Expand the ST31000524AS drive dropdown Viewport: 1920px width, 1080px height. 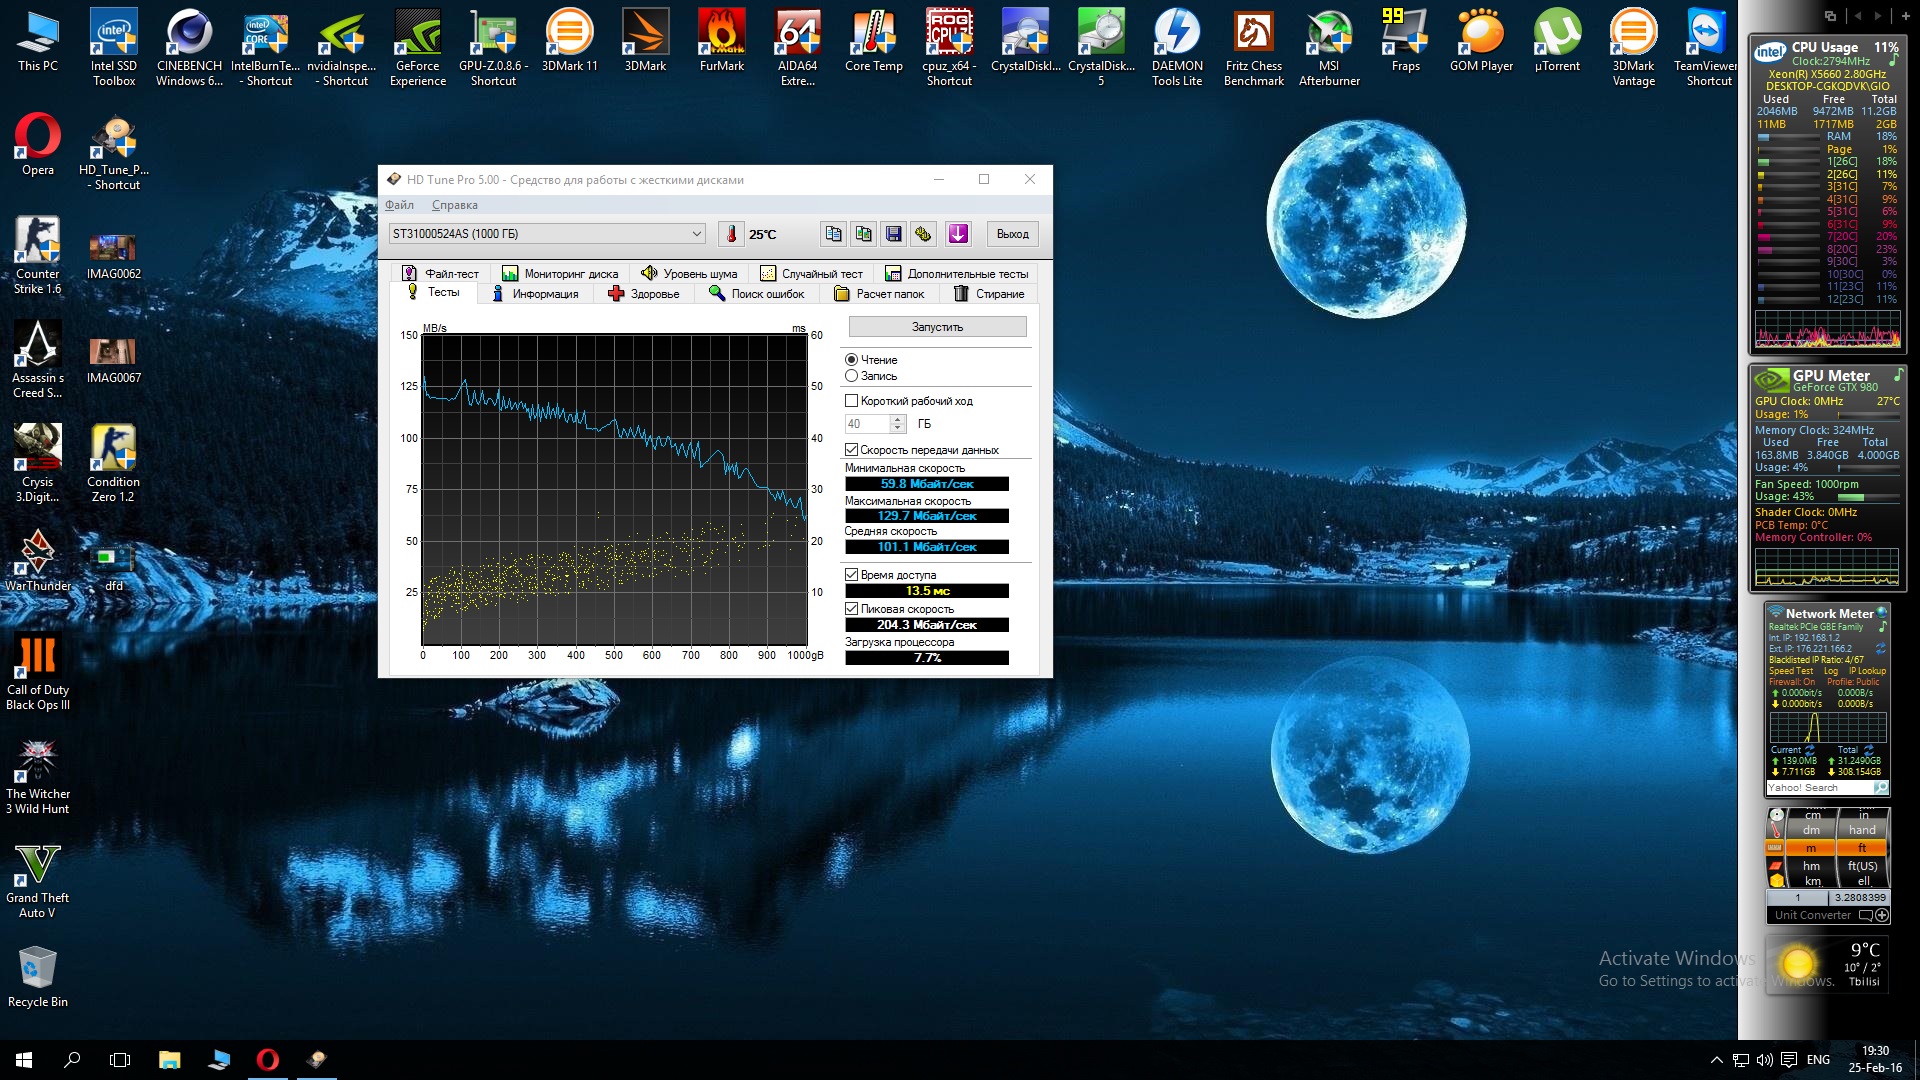696,234
